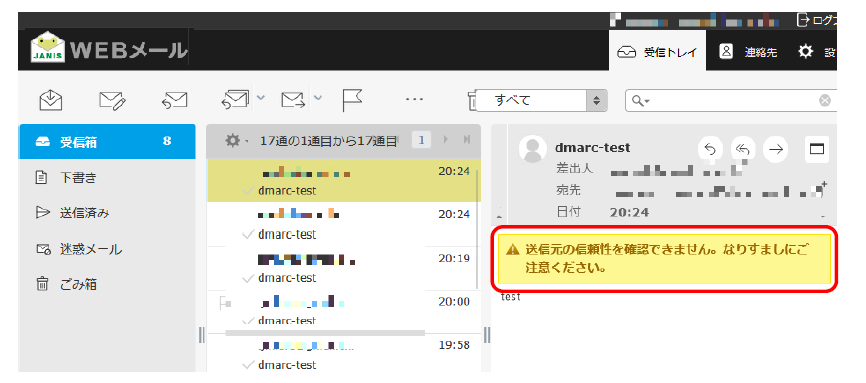Open the forward options dropdown arrow

318,98
